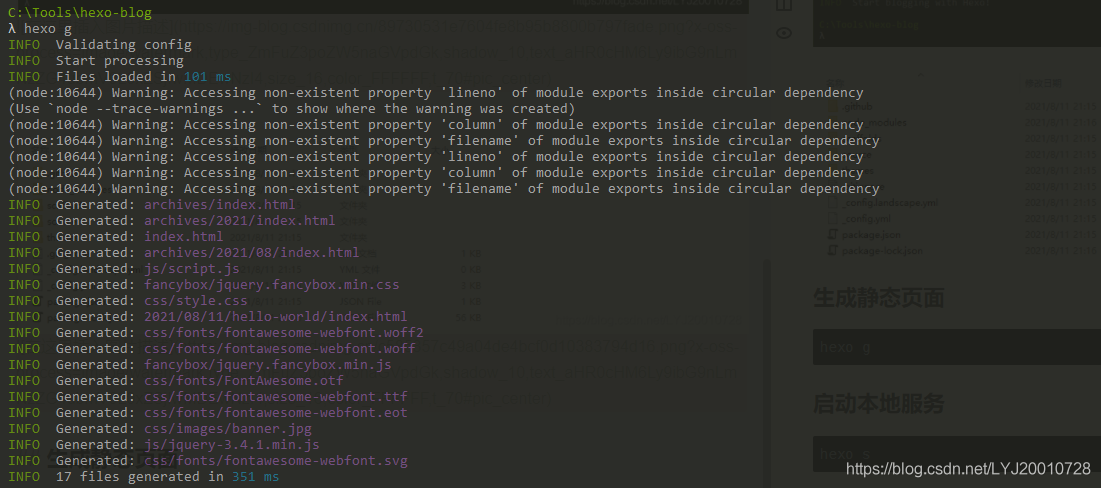Toggle the eye preview icon
Viewport: 1101px width, 488px height.
click(x=784, y=33)
